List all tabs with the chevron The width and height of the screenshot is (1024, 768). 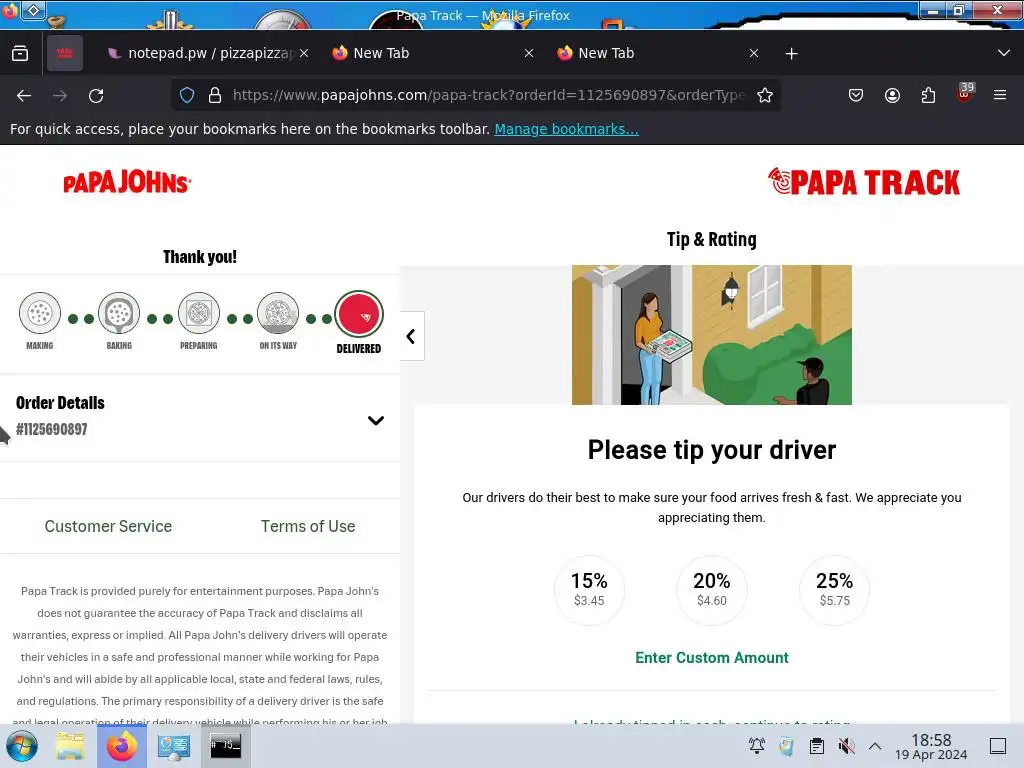click(x=1004, y=53)
